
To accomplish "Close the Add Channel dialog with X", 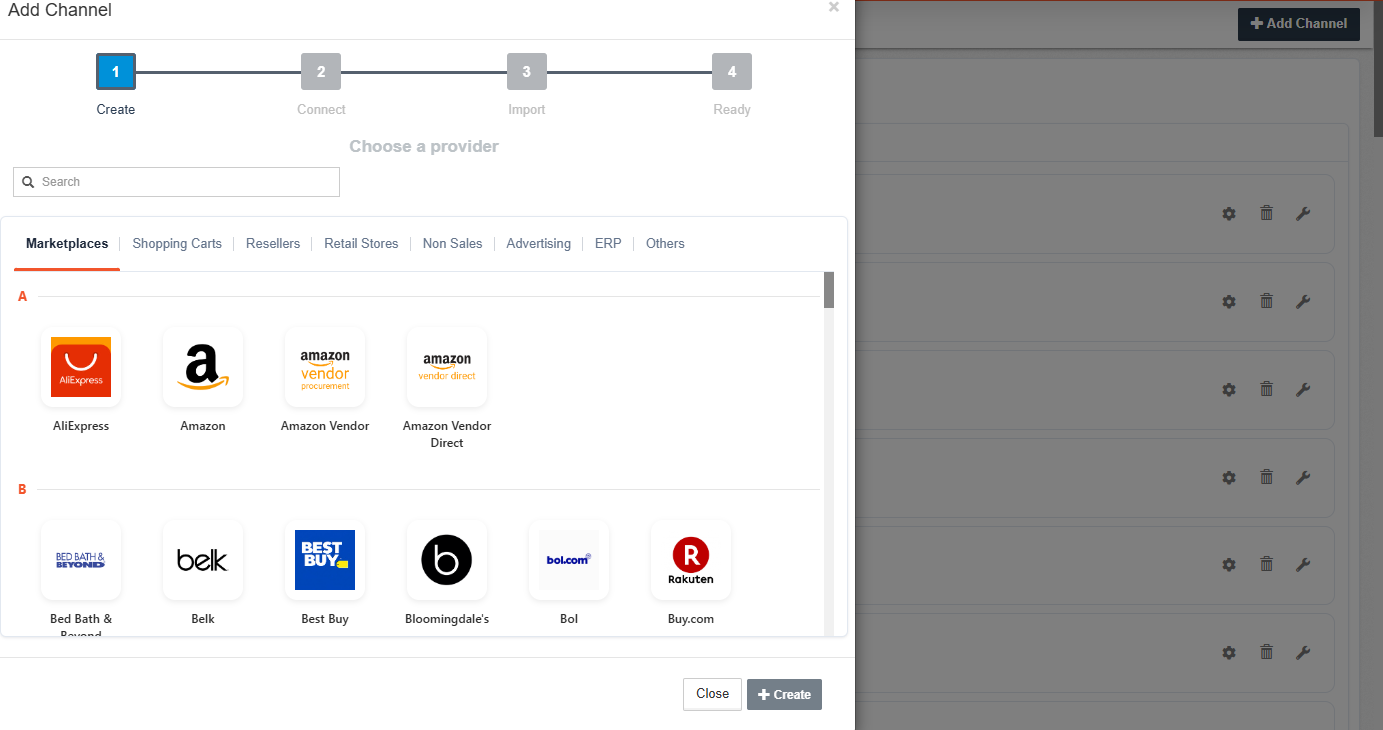I will pos(834,7).
